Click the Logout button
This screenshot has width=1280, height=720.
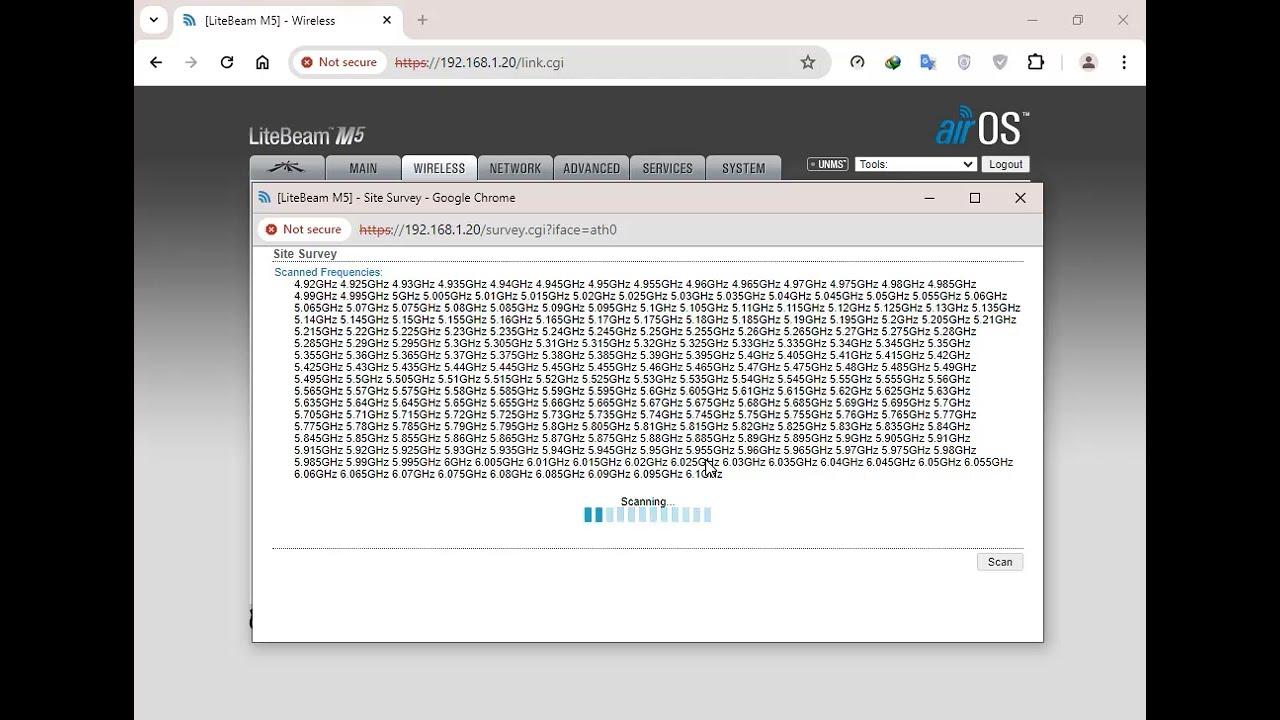coord(1005,164)
